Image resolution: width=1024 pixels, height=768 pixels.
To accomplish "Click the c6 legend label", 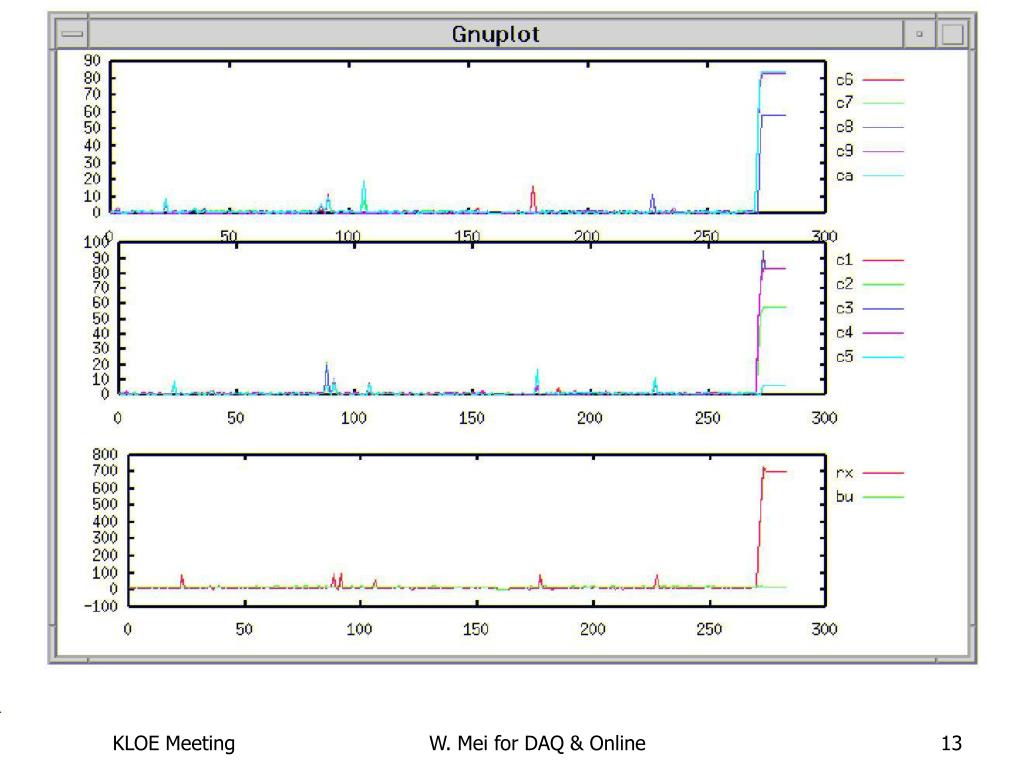I will [x=844, y=80].
